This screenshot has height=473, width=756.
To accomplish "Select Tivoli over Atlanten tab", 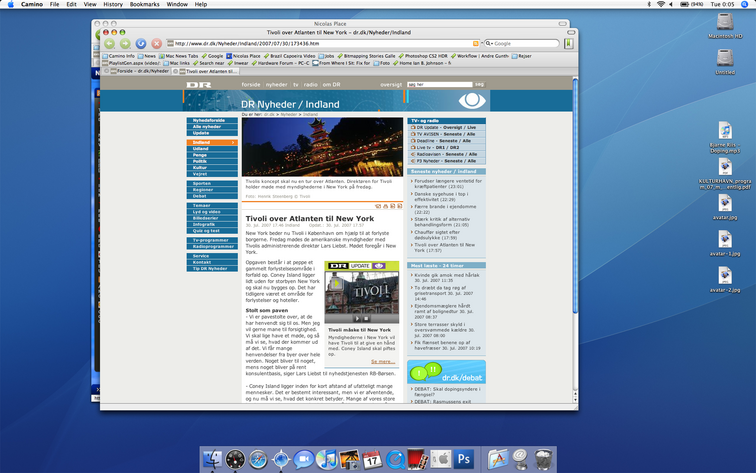I will (x=209, y=71).
